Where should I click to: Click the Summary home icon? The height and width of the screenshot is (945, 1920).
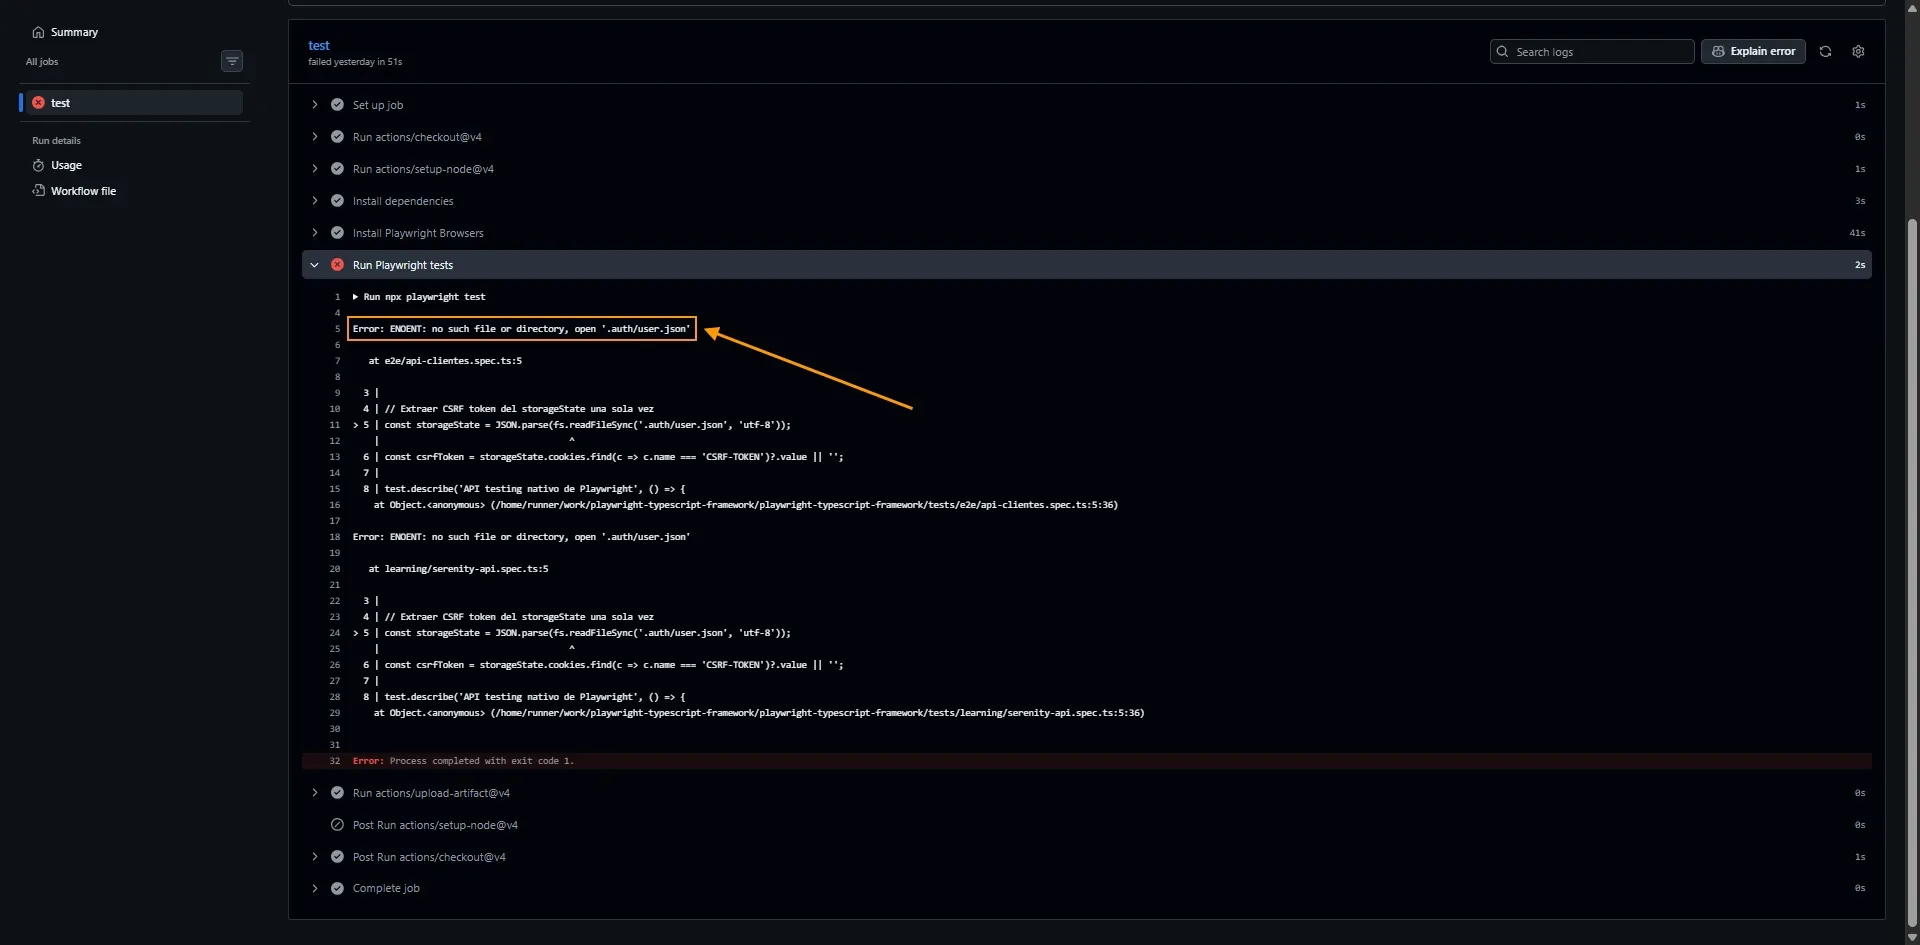click(x=38, y=32)
